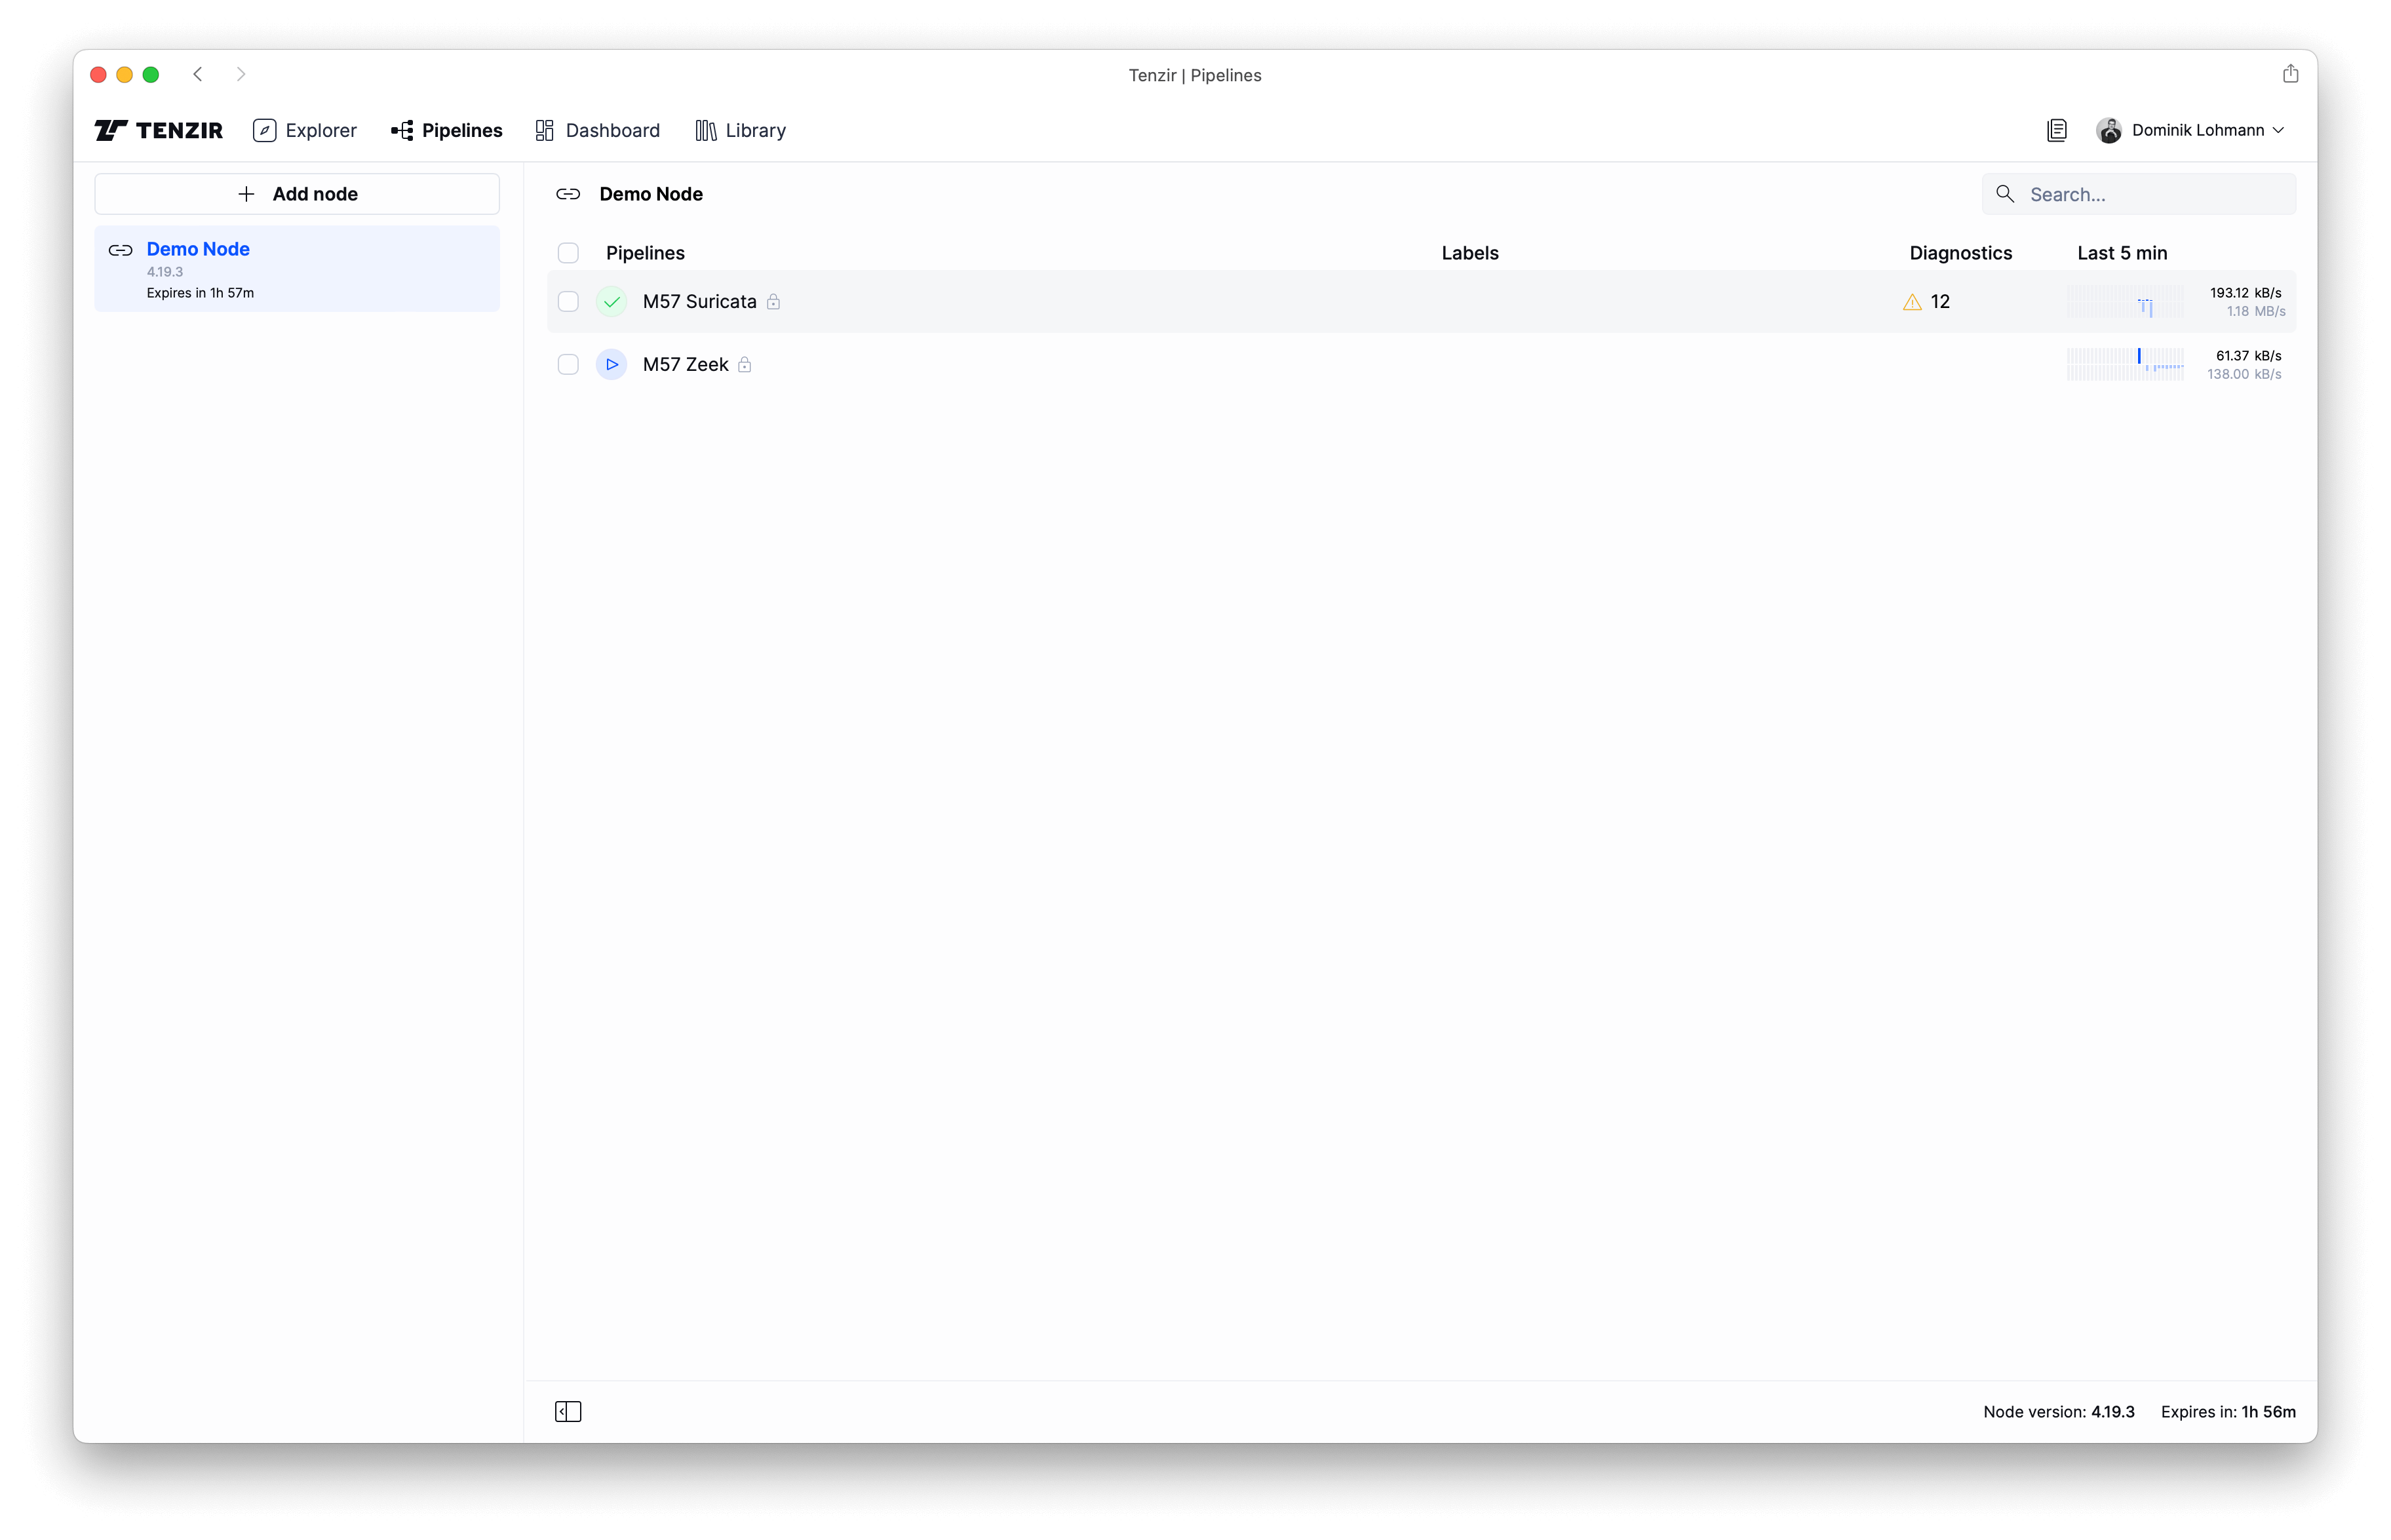Open the M57 Suricata pipeline
Image resolution: width=2391 pixels, height=1540 pixels.
pos(700,302)
